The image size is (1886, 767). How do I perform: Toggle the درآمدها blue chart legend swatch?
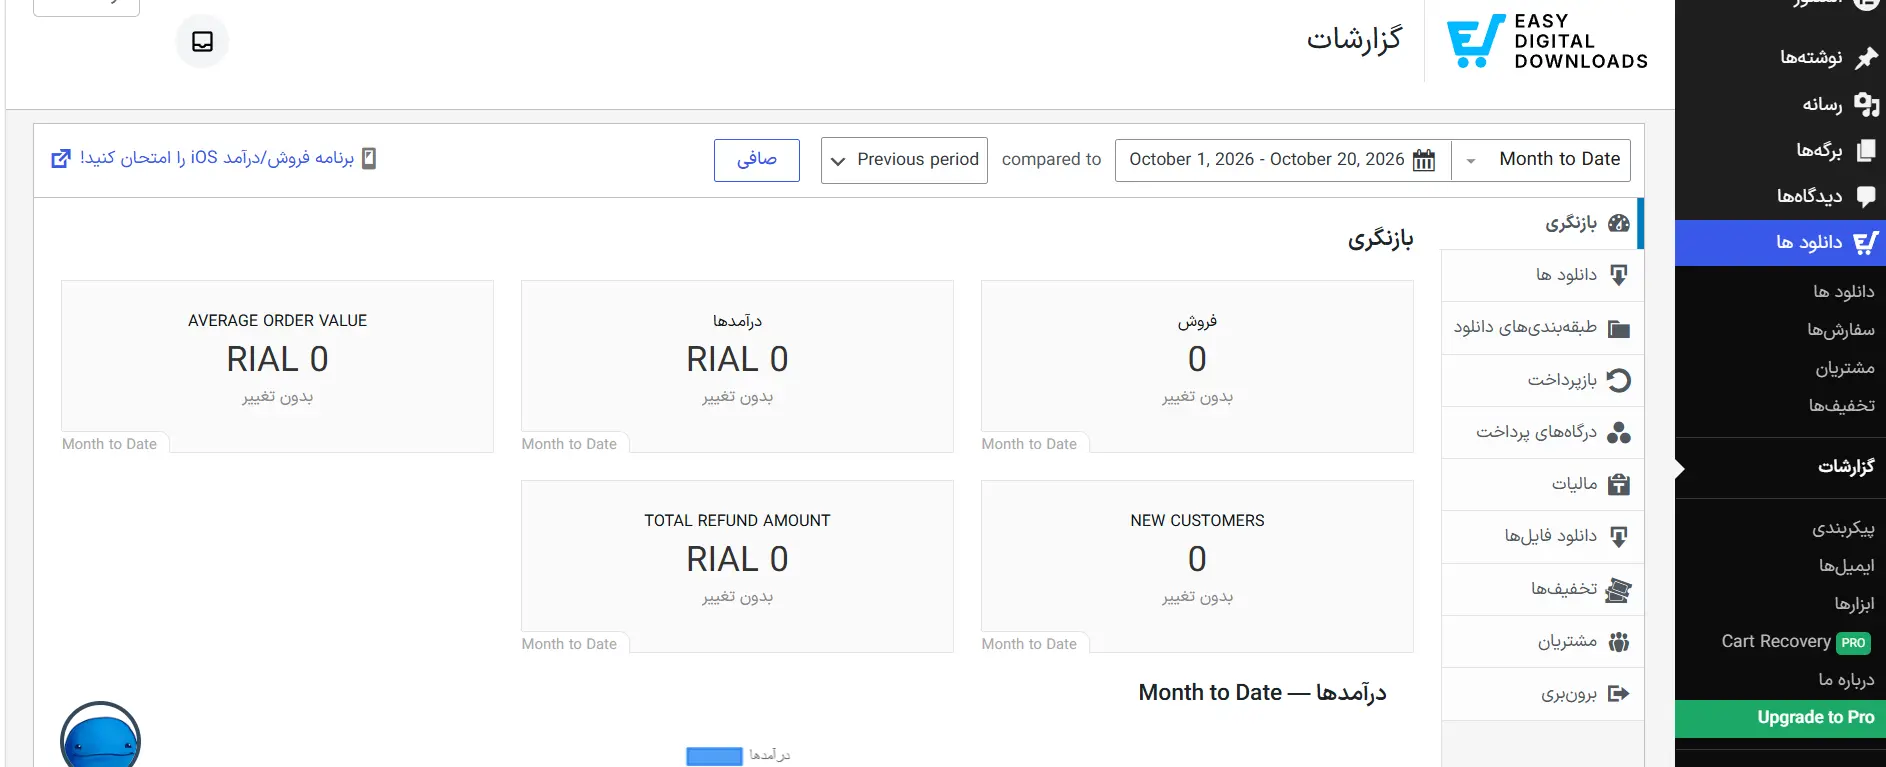pyautogui.click(x=714, y=756)
